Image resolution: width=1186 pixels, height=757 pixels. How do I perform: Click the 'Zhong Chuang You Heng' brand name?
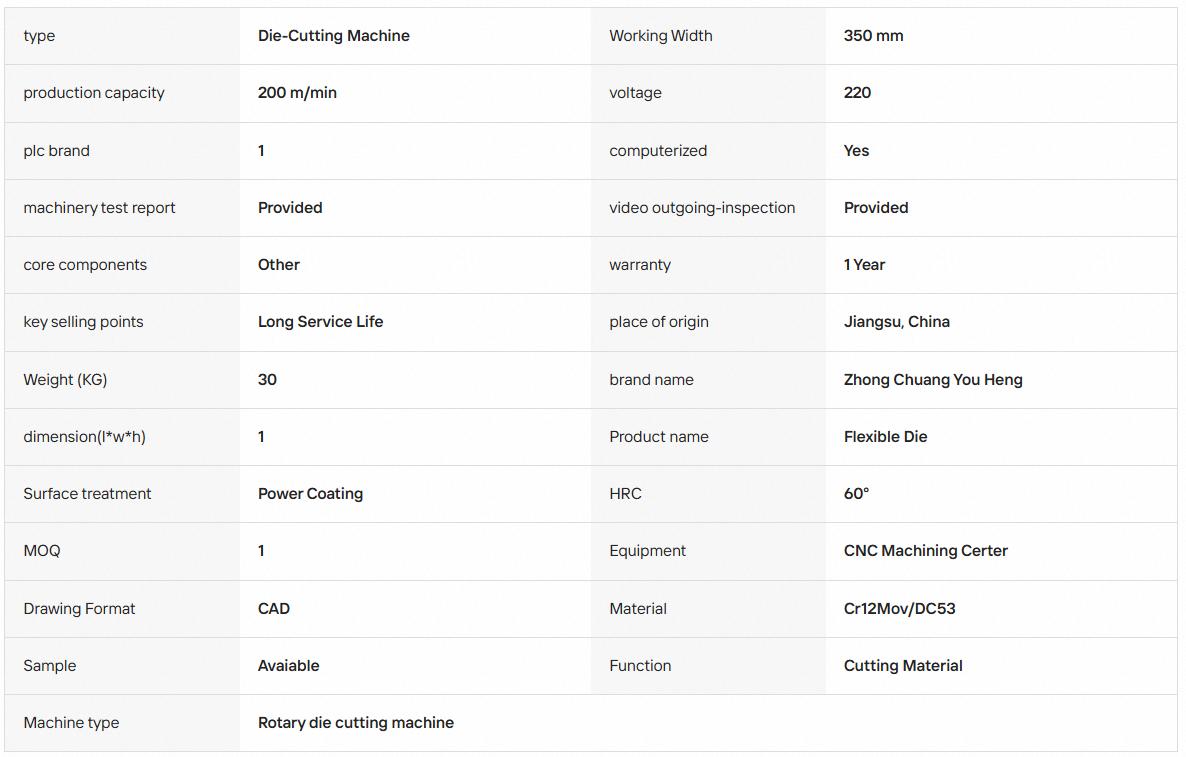[933, 380]
